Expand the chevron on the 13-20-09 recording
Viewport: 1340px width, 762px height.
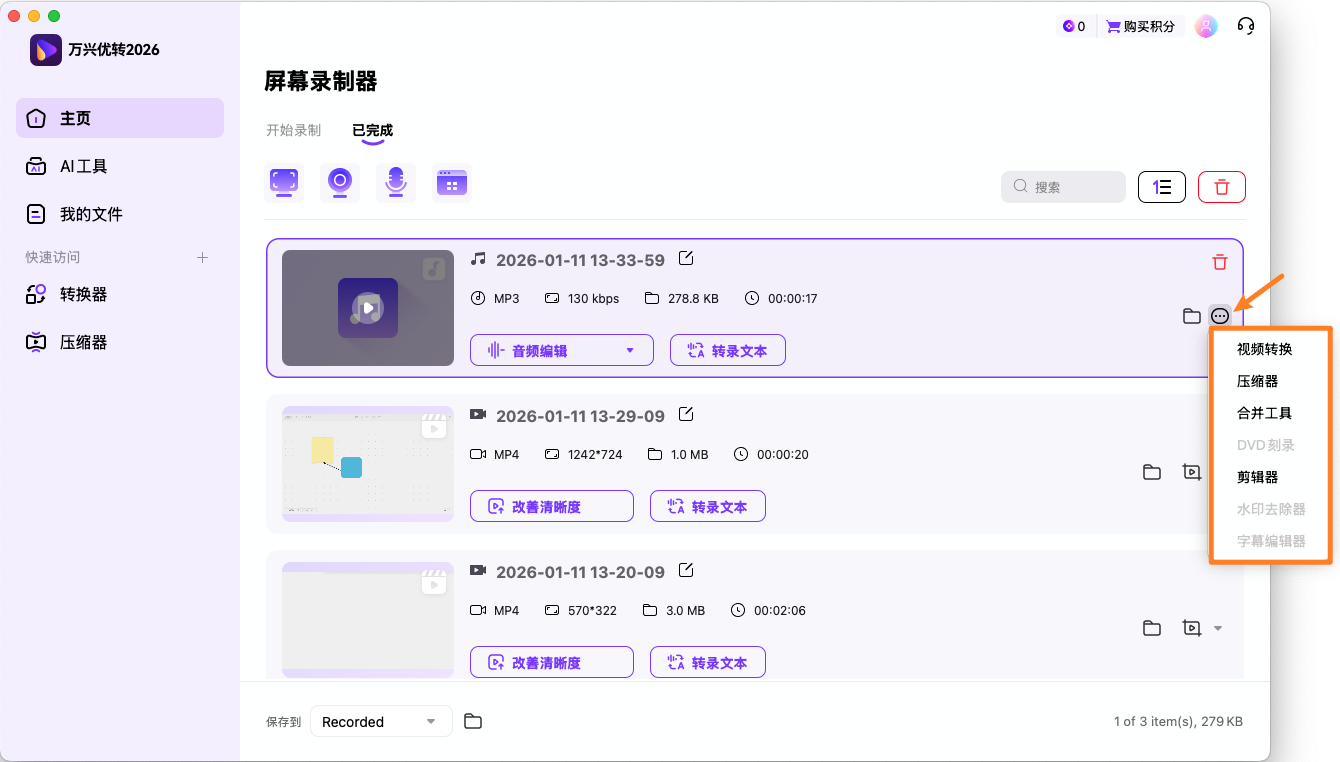coord(1217,628)
